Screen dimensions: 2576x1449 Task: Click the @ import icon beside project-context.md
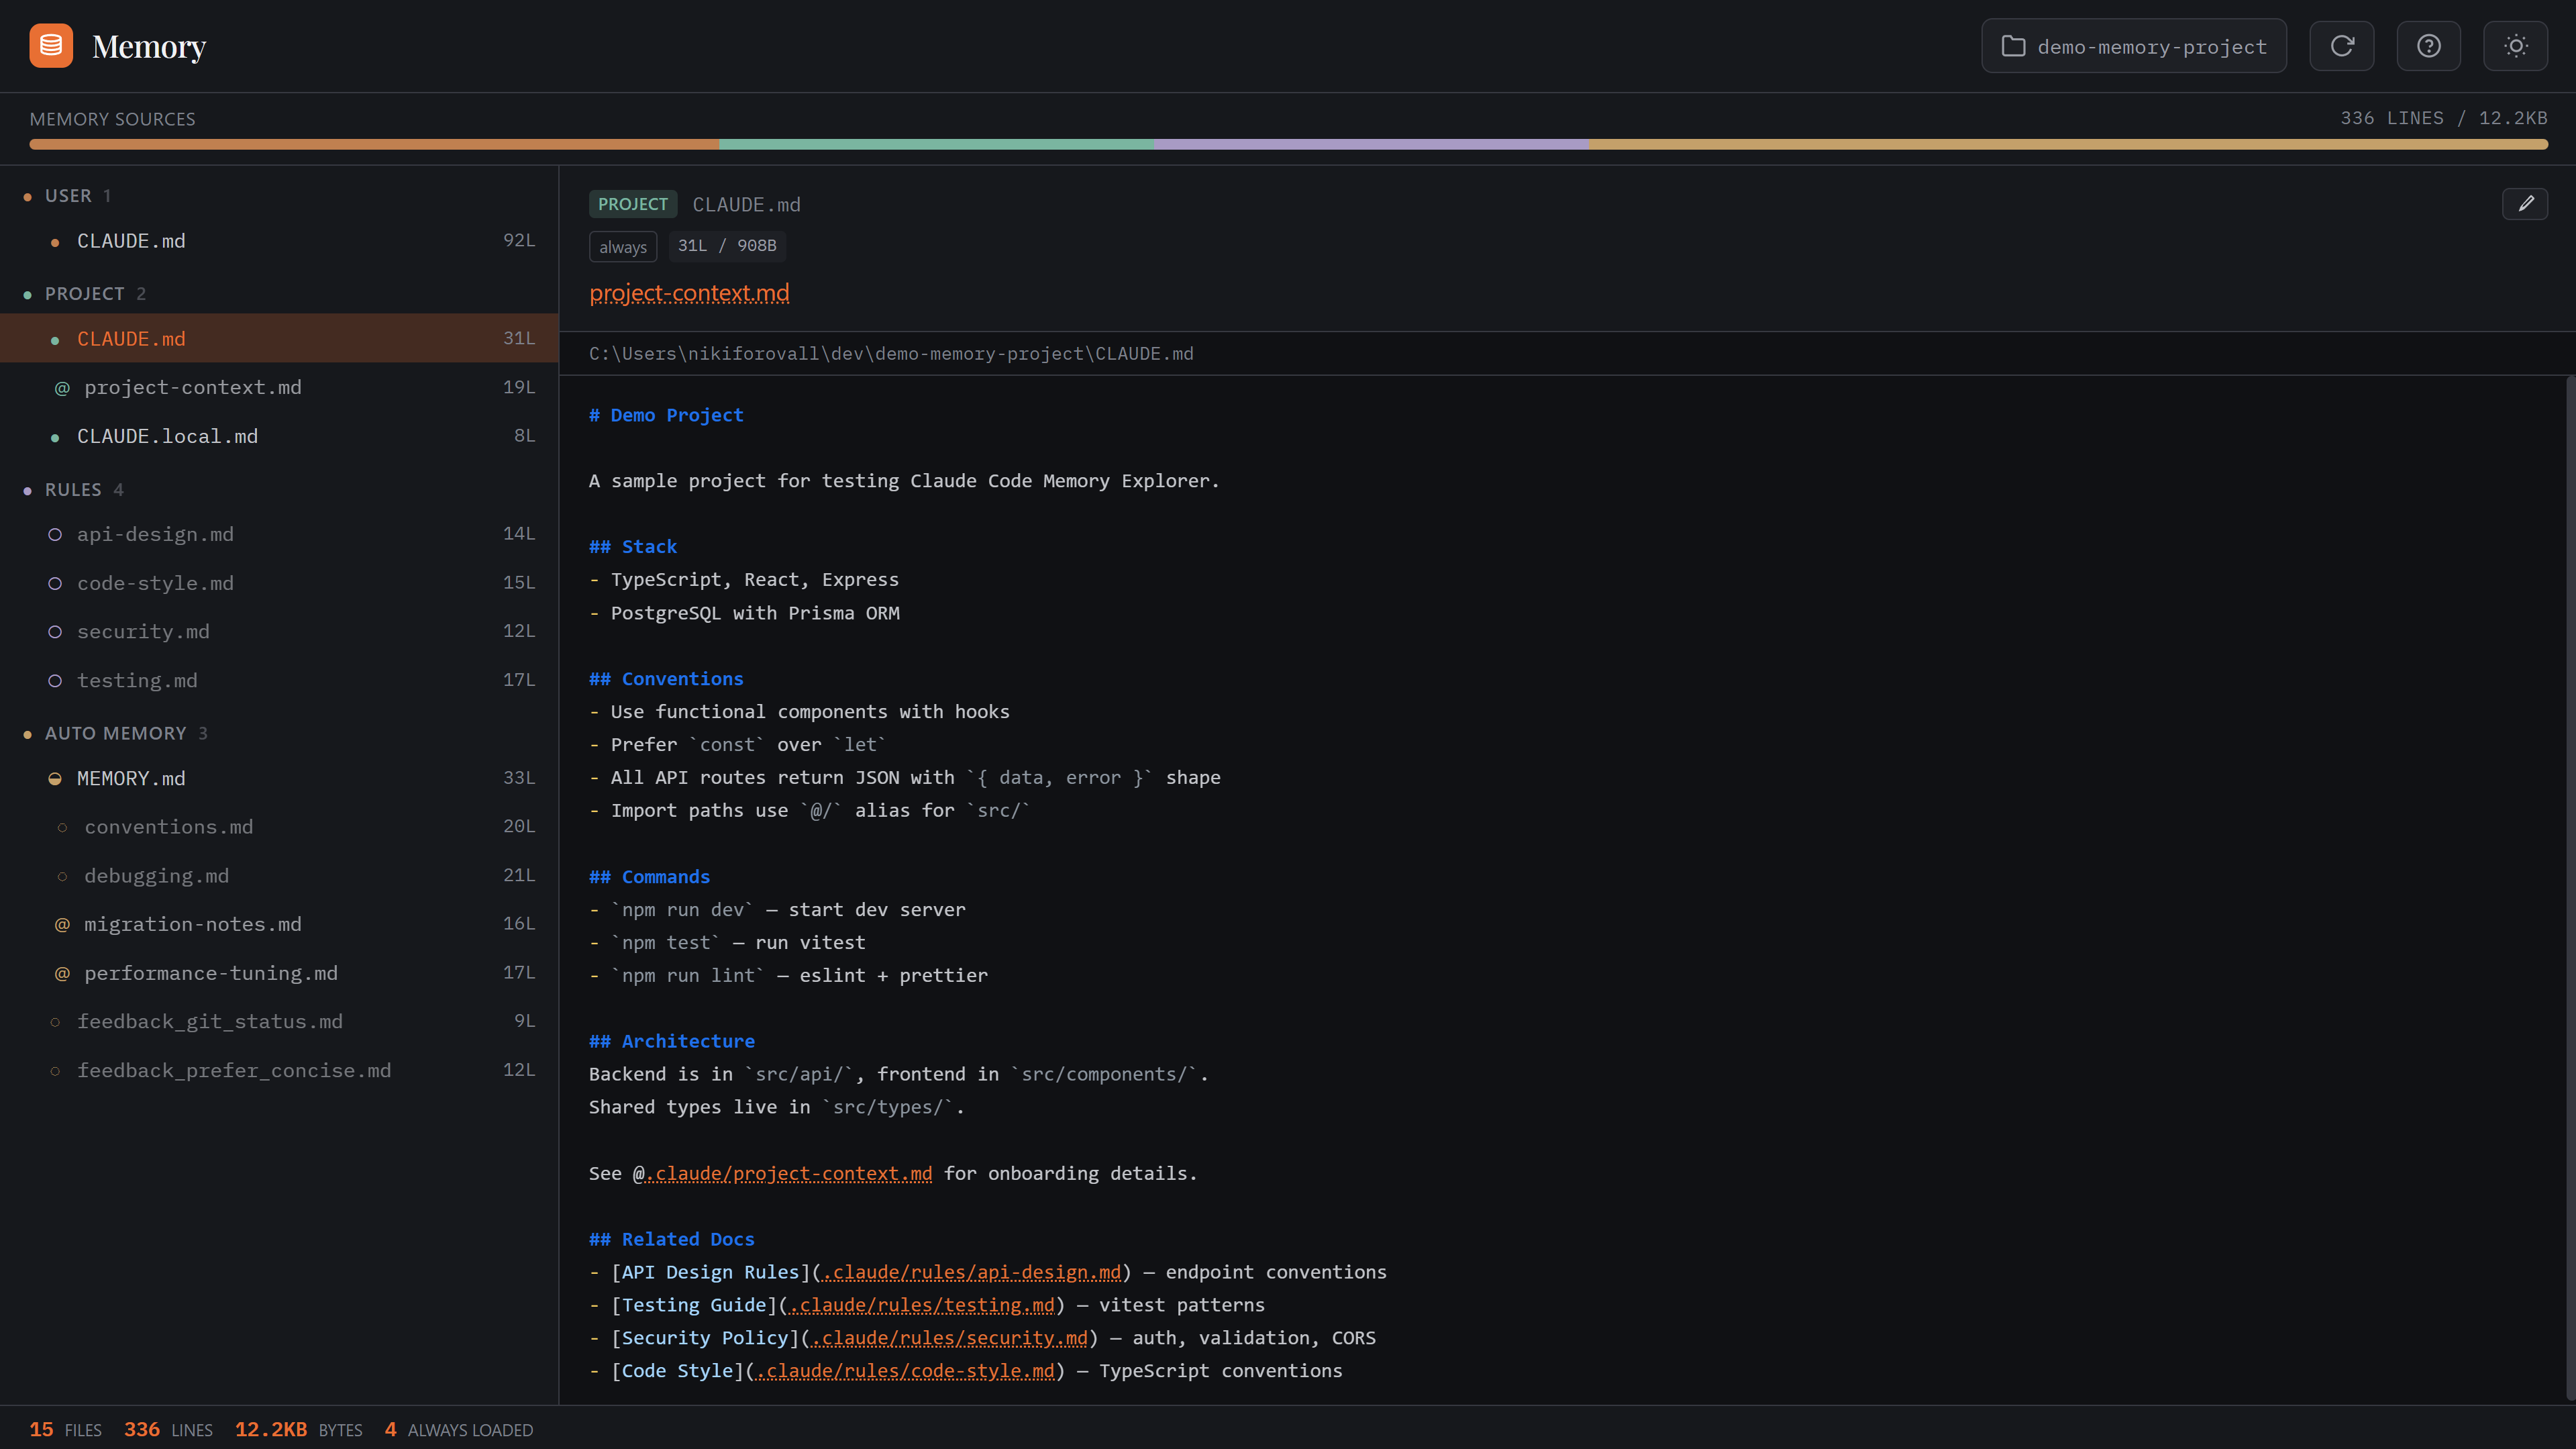[x=62, y=387]
